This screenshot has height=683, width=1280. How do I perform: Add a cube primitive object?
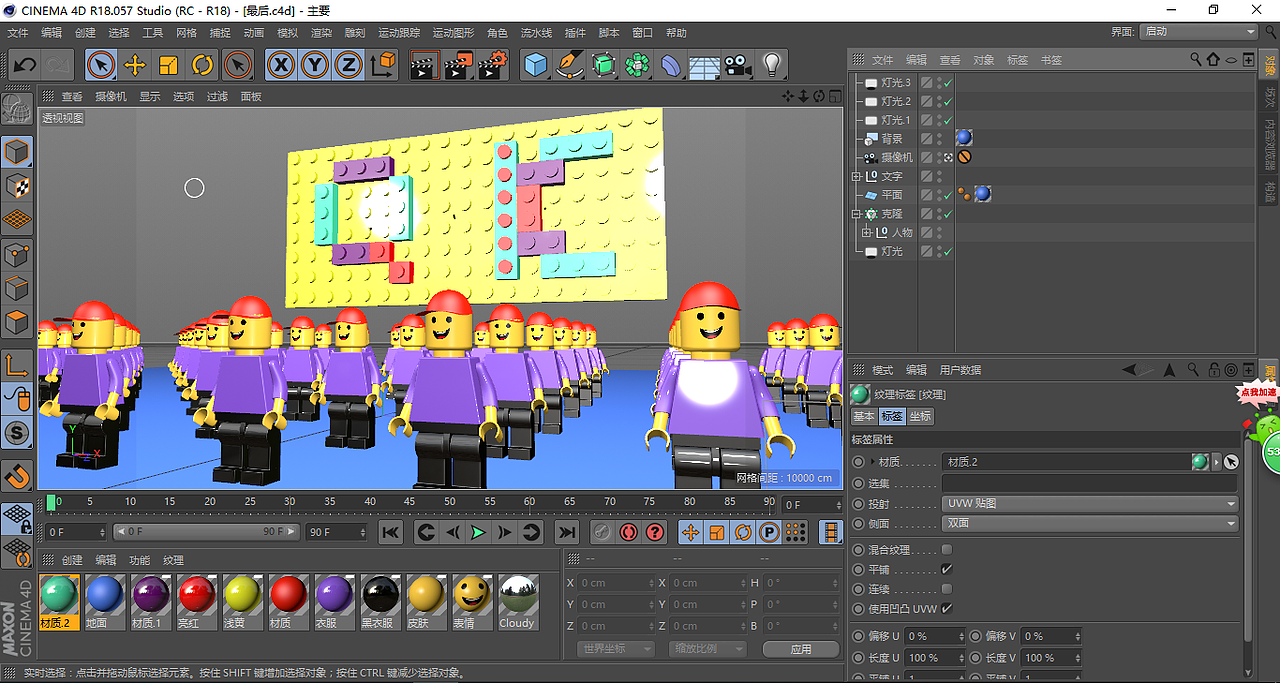tap(537, 66)
